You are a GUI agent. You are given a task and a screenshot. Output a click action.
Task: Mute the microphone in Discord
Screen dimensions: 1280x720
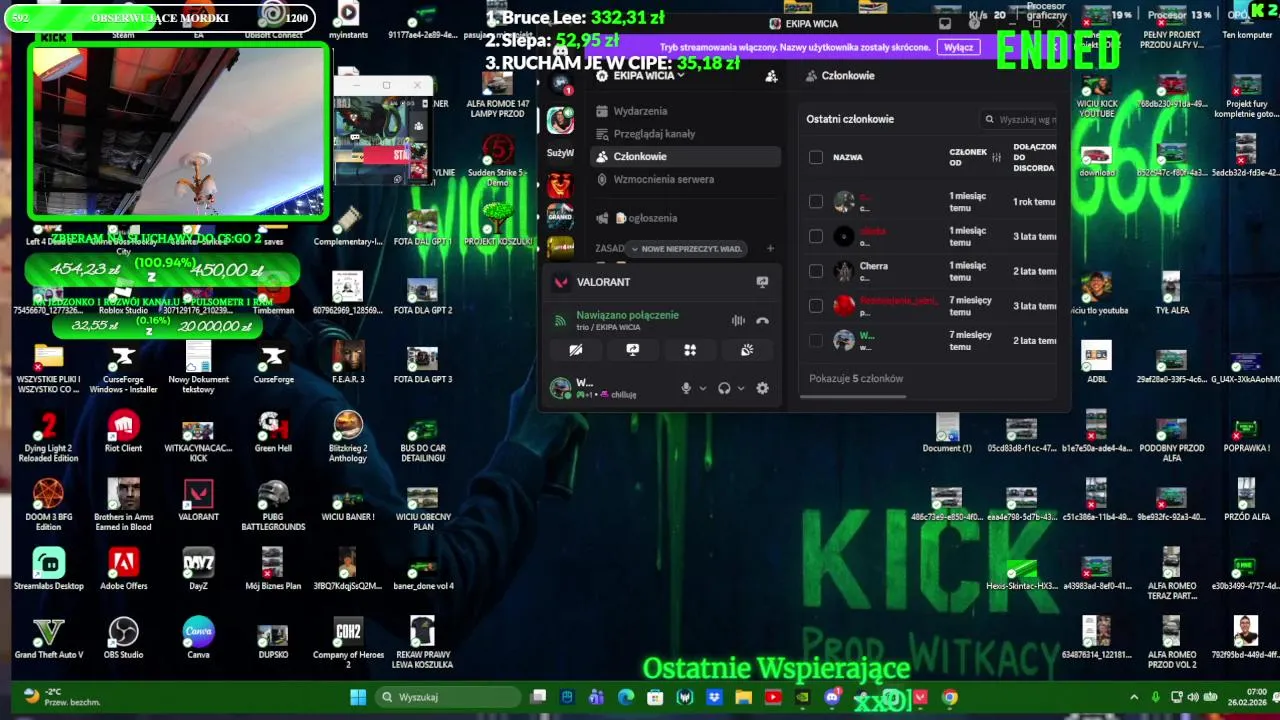pyautogui.click(x=686, y=388)
